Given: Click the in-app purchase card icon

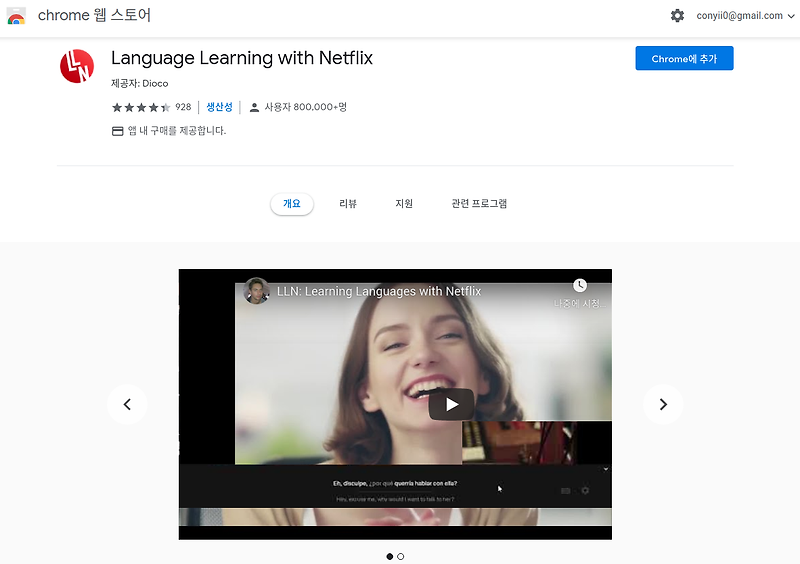Looking at the screenshot, I should [x=117, y=131].
